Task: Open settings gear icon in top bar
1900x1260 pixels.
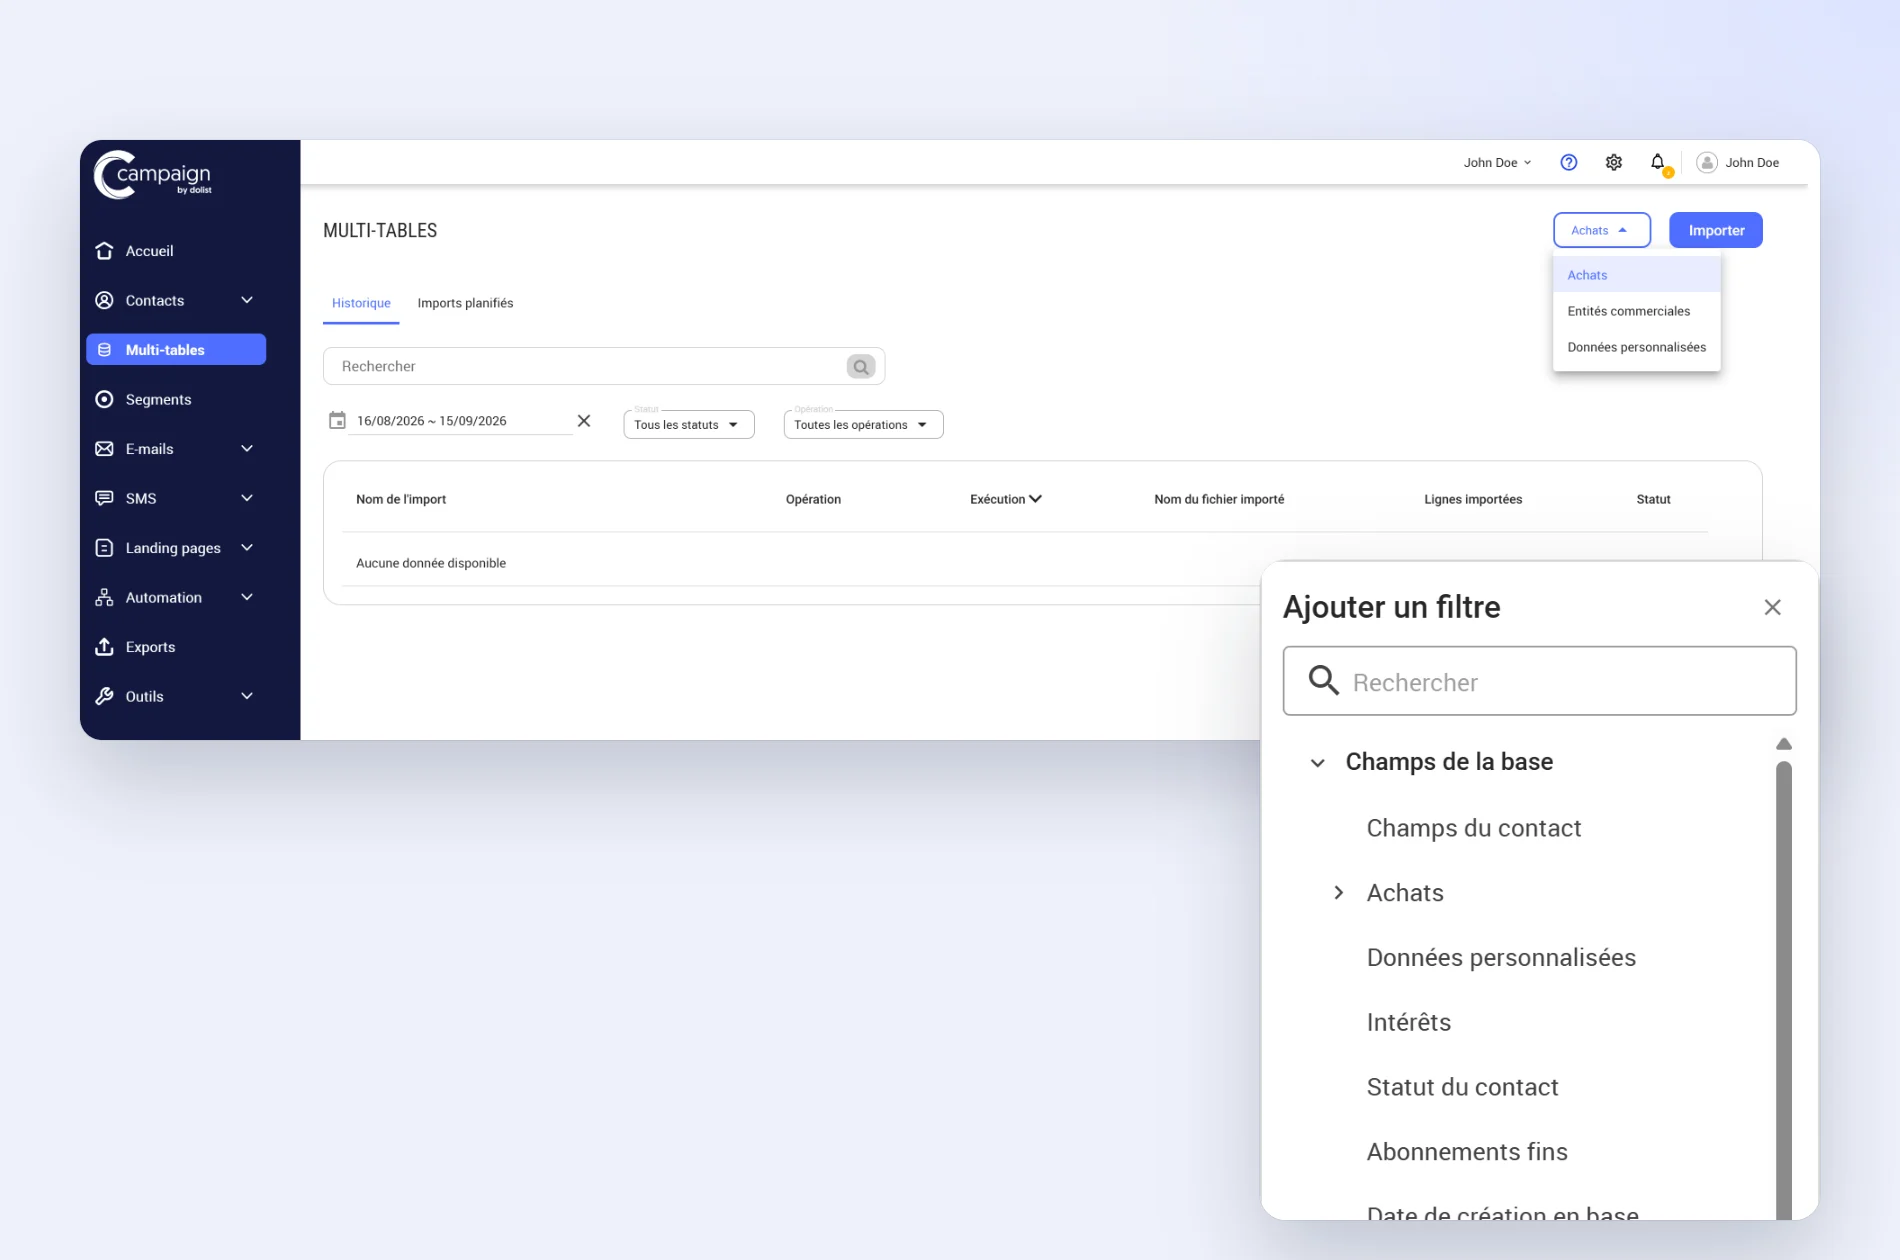Action: point(1613,162)
